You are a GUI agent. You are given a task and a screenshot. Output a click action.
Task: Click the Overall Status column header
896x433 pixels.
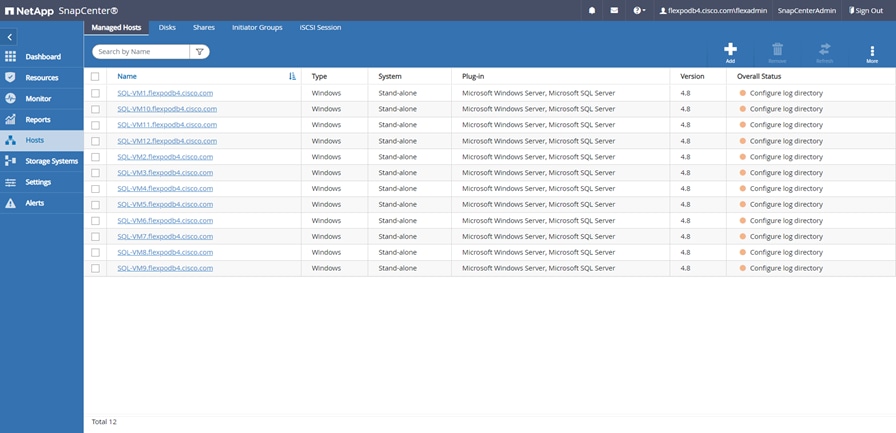tap(759, 77)
